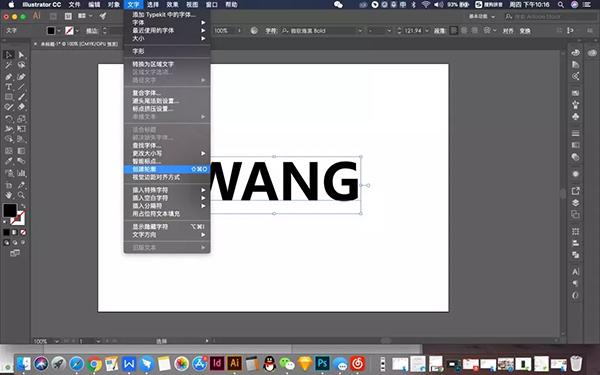
Task: Select the Direct Selection tool (white arrow)
Action: [x=21, y=55]
